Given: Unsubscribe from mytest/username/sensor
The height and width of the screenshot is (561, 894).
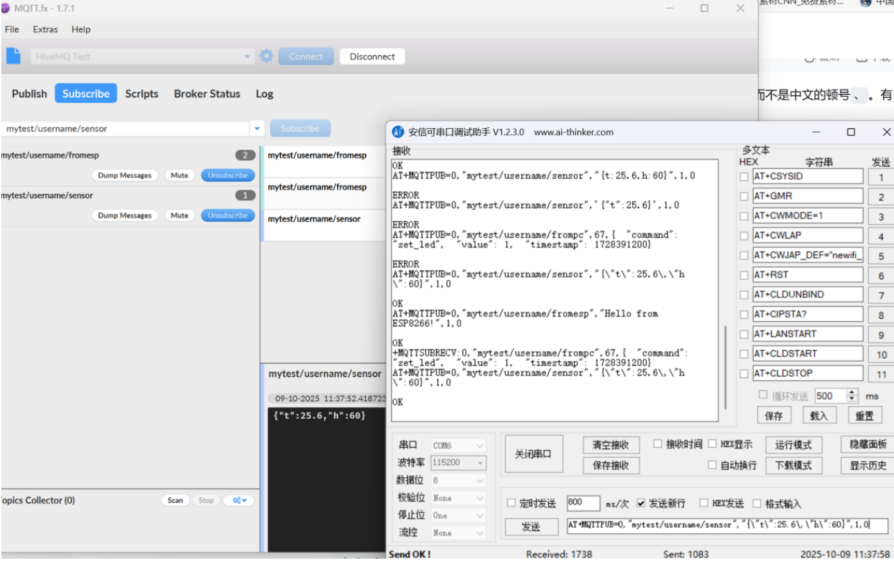Looking at the screenshot, I should click(x=227, y=215).
